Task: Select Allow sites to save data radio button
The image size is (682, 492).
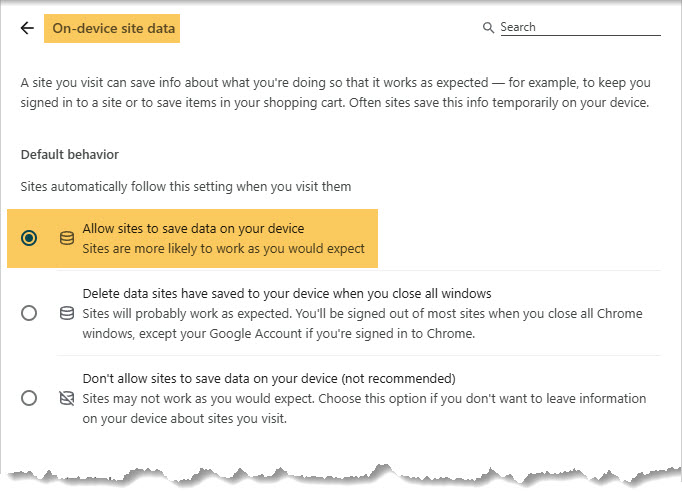Action: point(29,238)
